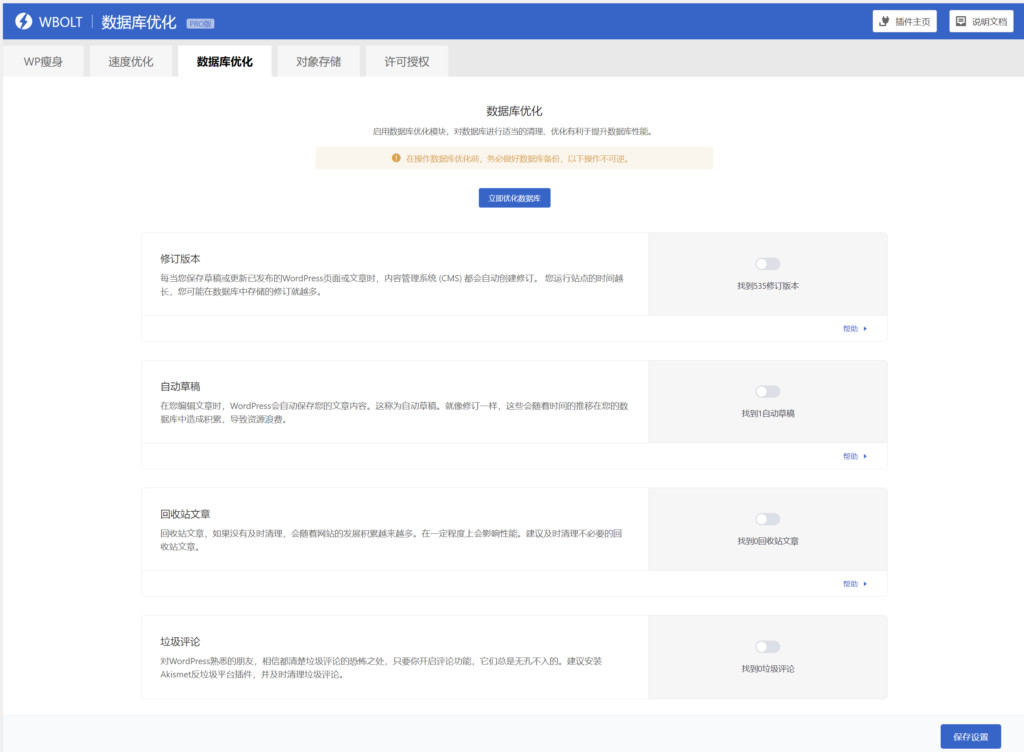This screenshot has height=752, width=1024.
Task: Expand 帮助 under 回收站文章 section
Action: point(854,584)
